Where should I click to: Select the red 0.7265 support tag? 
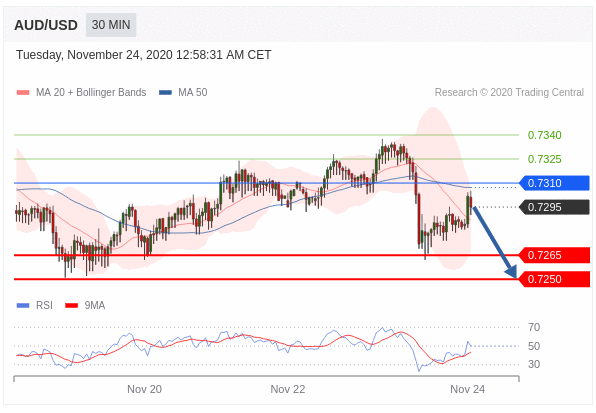pos(554,255)
